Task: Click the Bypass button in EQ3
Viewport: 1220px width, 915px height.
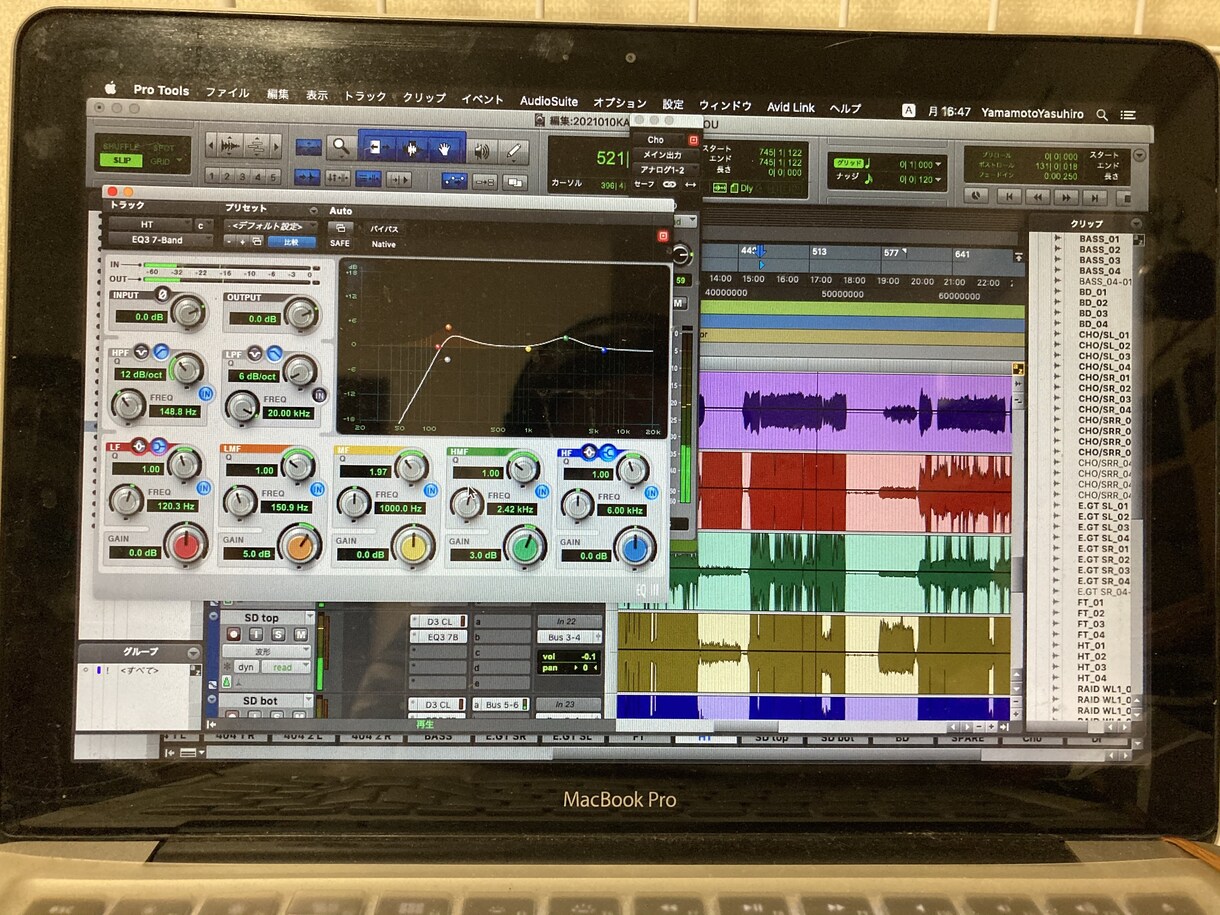Action: 385,229
